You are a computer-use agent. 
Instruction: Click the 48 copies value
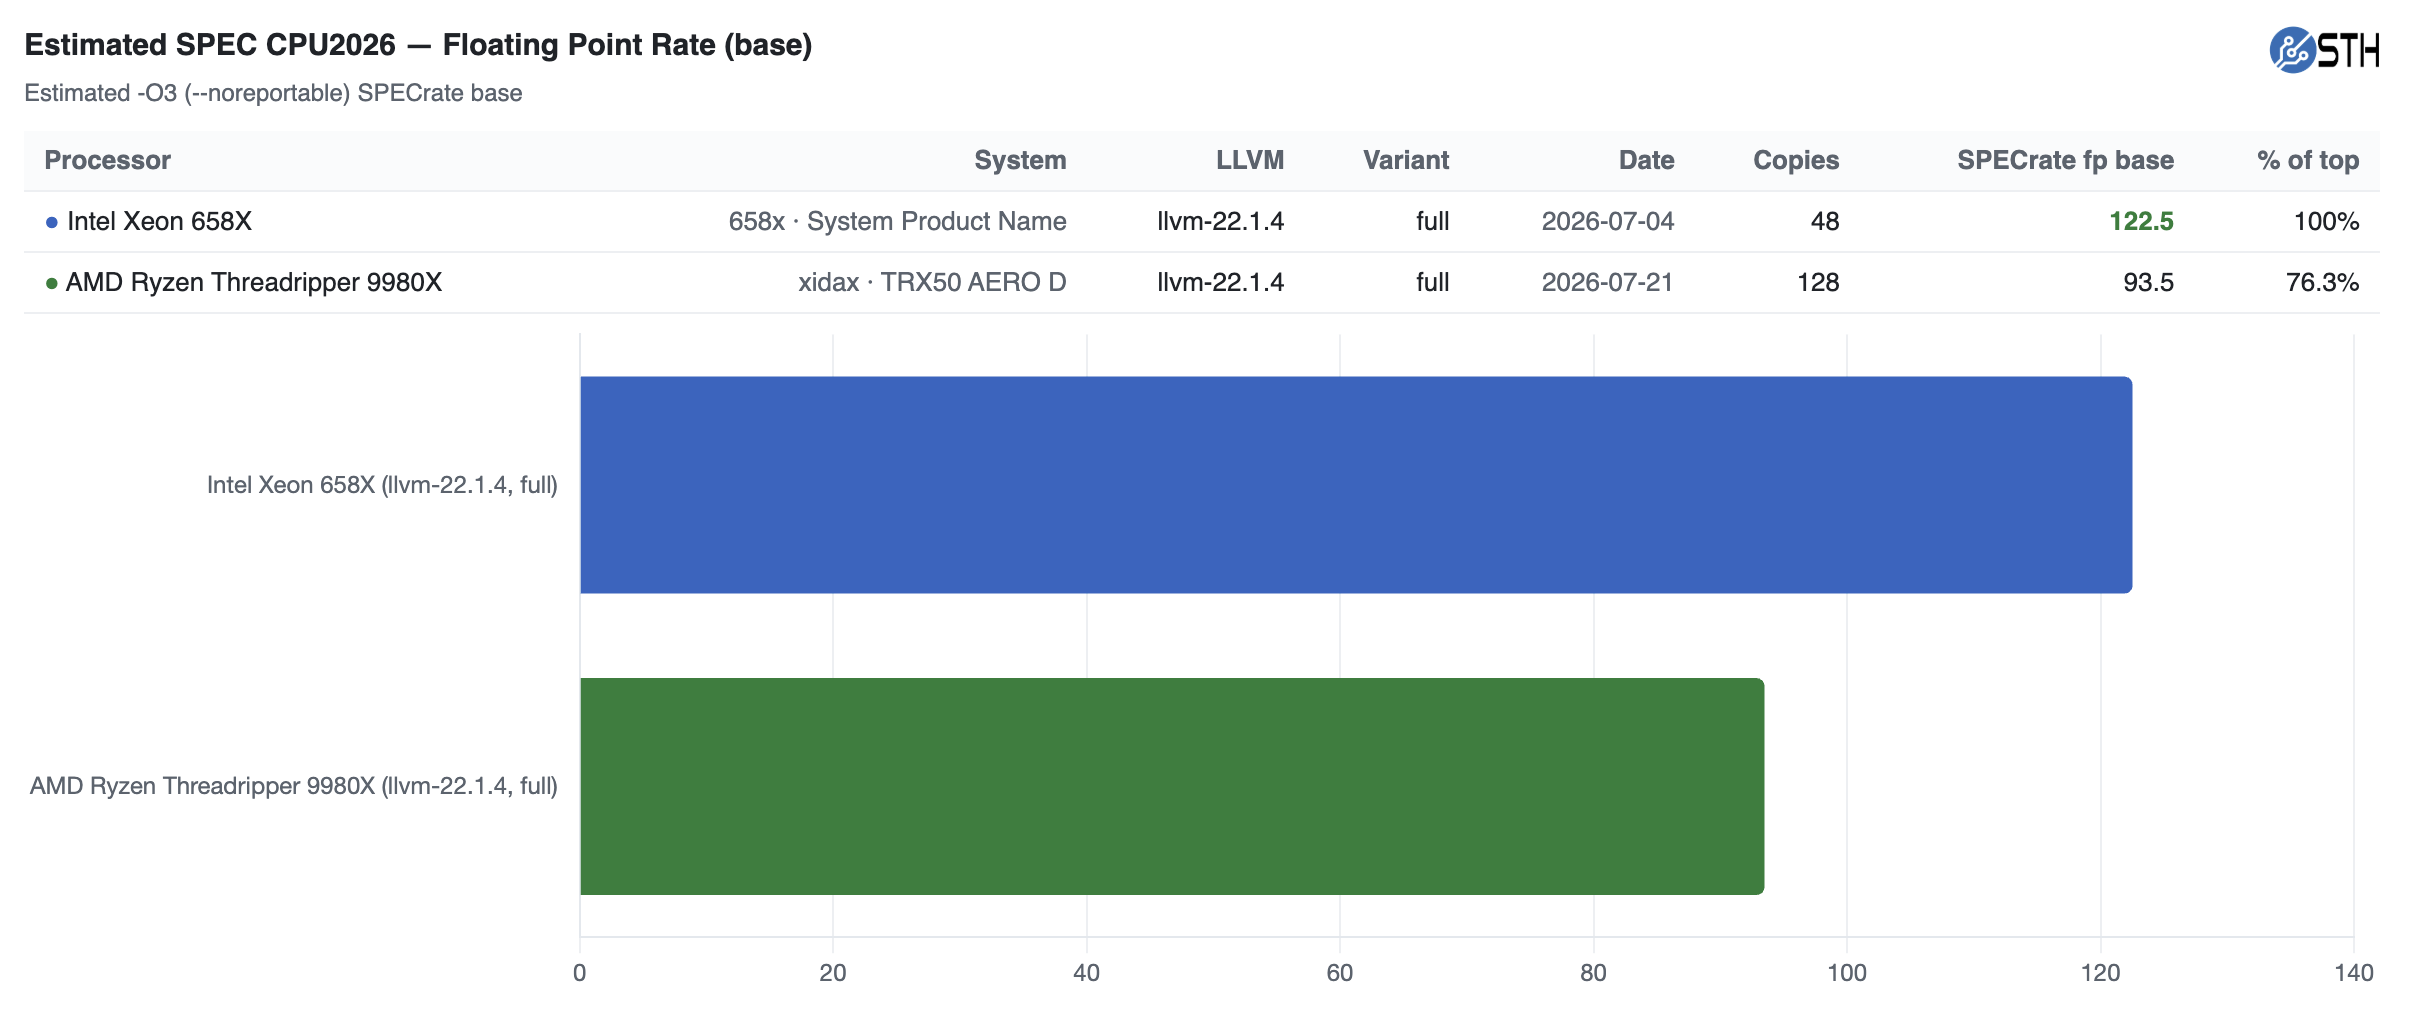pyautogui.click(x=1825, y=221)
